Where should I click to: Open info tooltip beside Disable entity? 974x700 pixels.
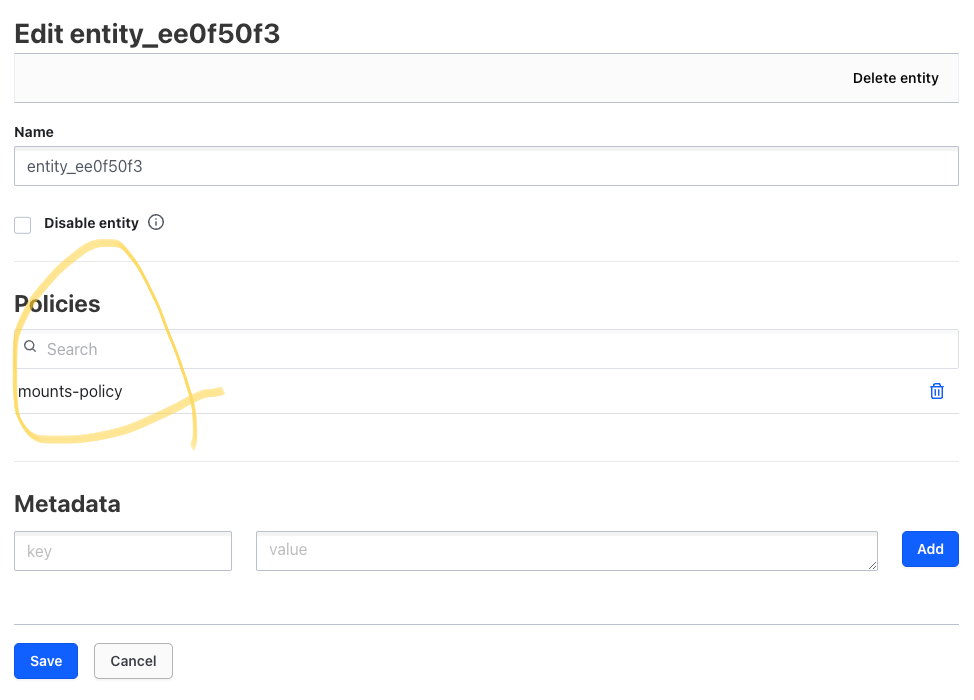(x=156, y=222)
